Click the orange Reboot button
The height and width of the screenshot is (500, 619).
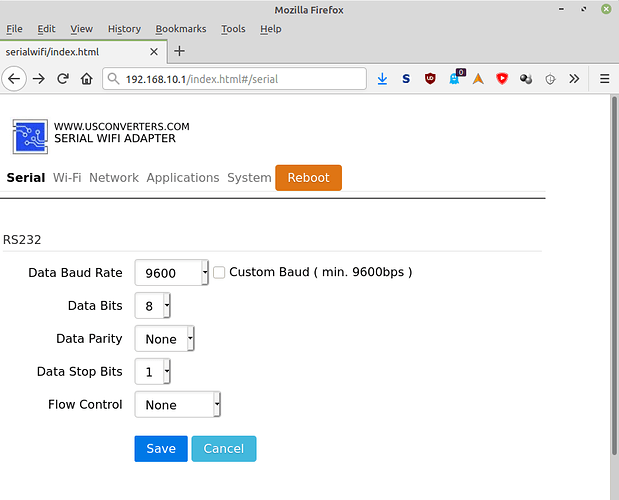coord(308,178)
